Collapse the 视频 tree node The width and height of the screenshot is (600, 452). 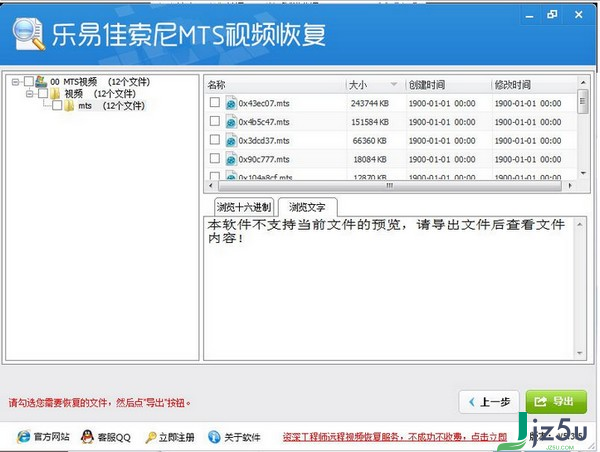(29, 94)
